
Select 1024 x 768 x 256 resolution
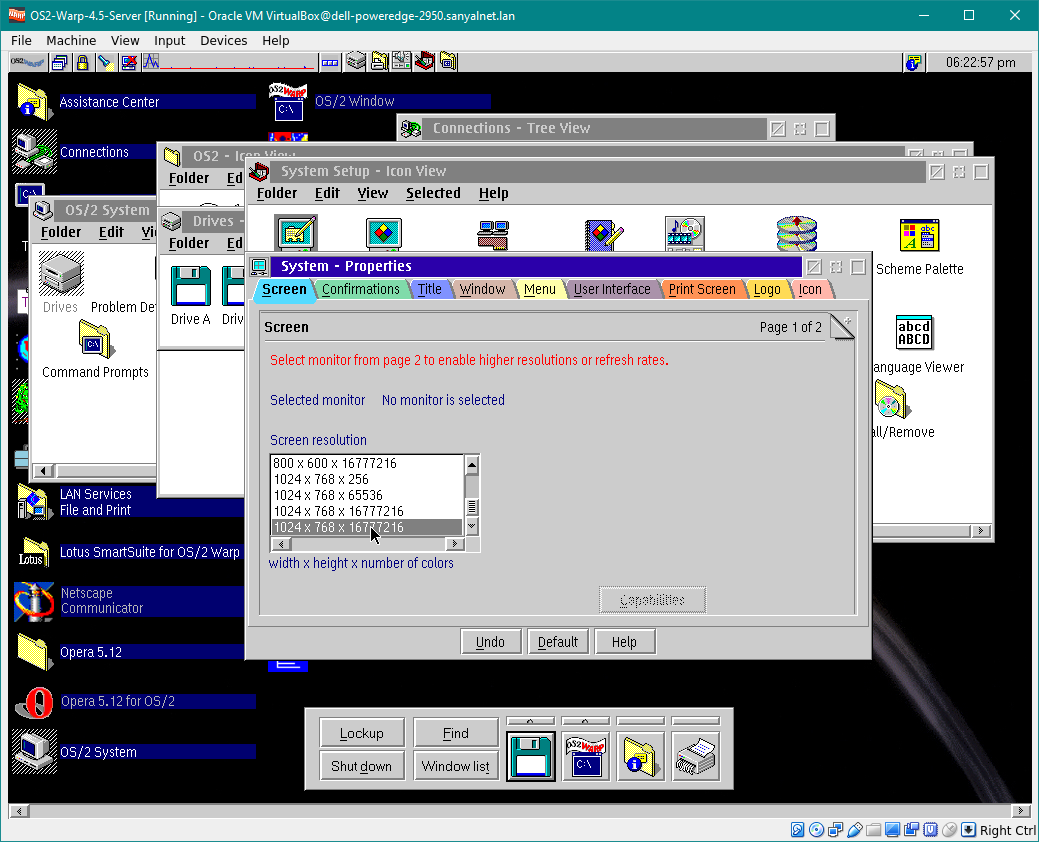(x=367, y=479)
